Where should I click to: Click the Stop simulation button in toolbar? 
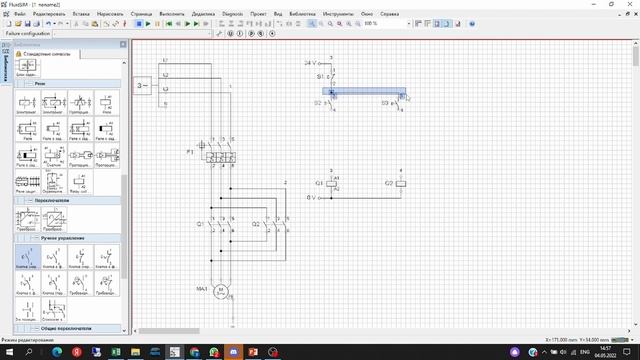pyautogui.click(x=139, y=24)
